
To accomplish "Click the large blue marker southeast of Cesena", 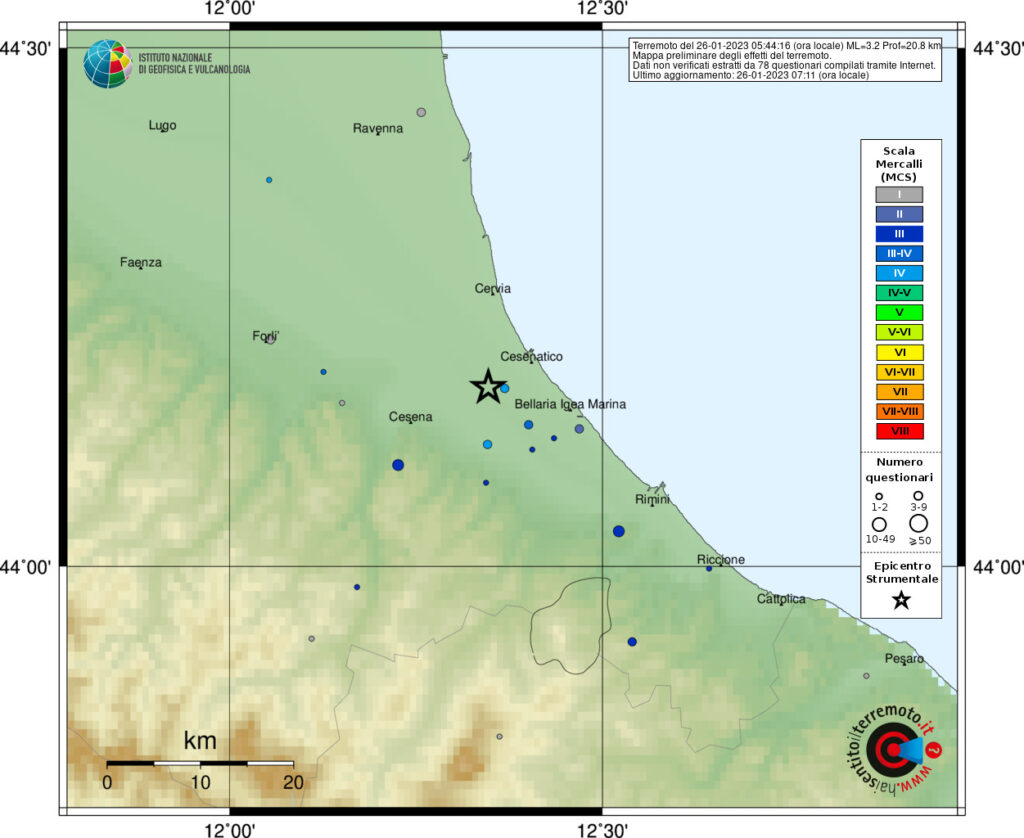I will coord(398,465).
